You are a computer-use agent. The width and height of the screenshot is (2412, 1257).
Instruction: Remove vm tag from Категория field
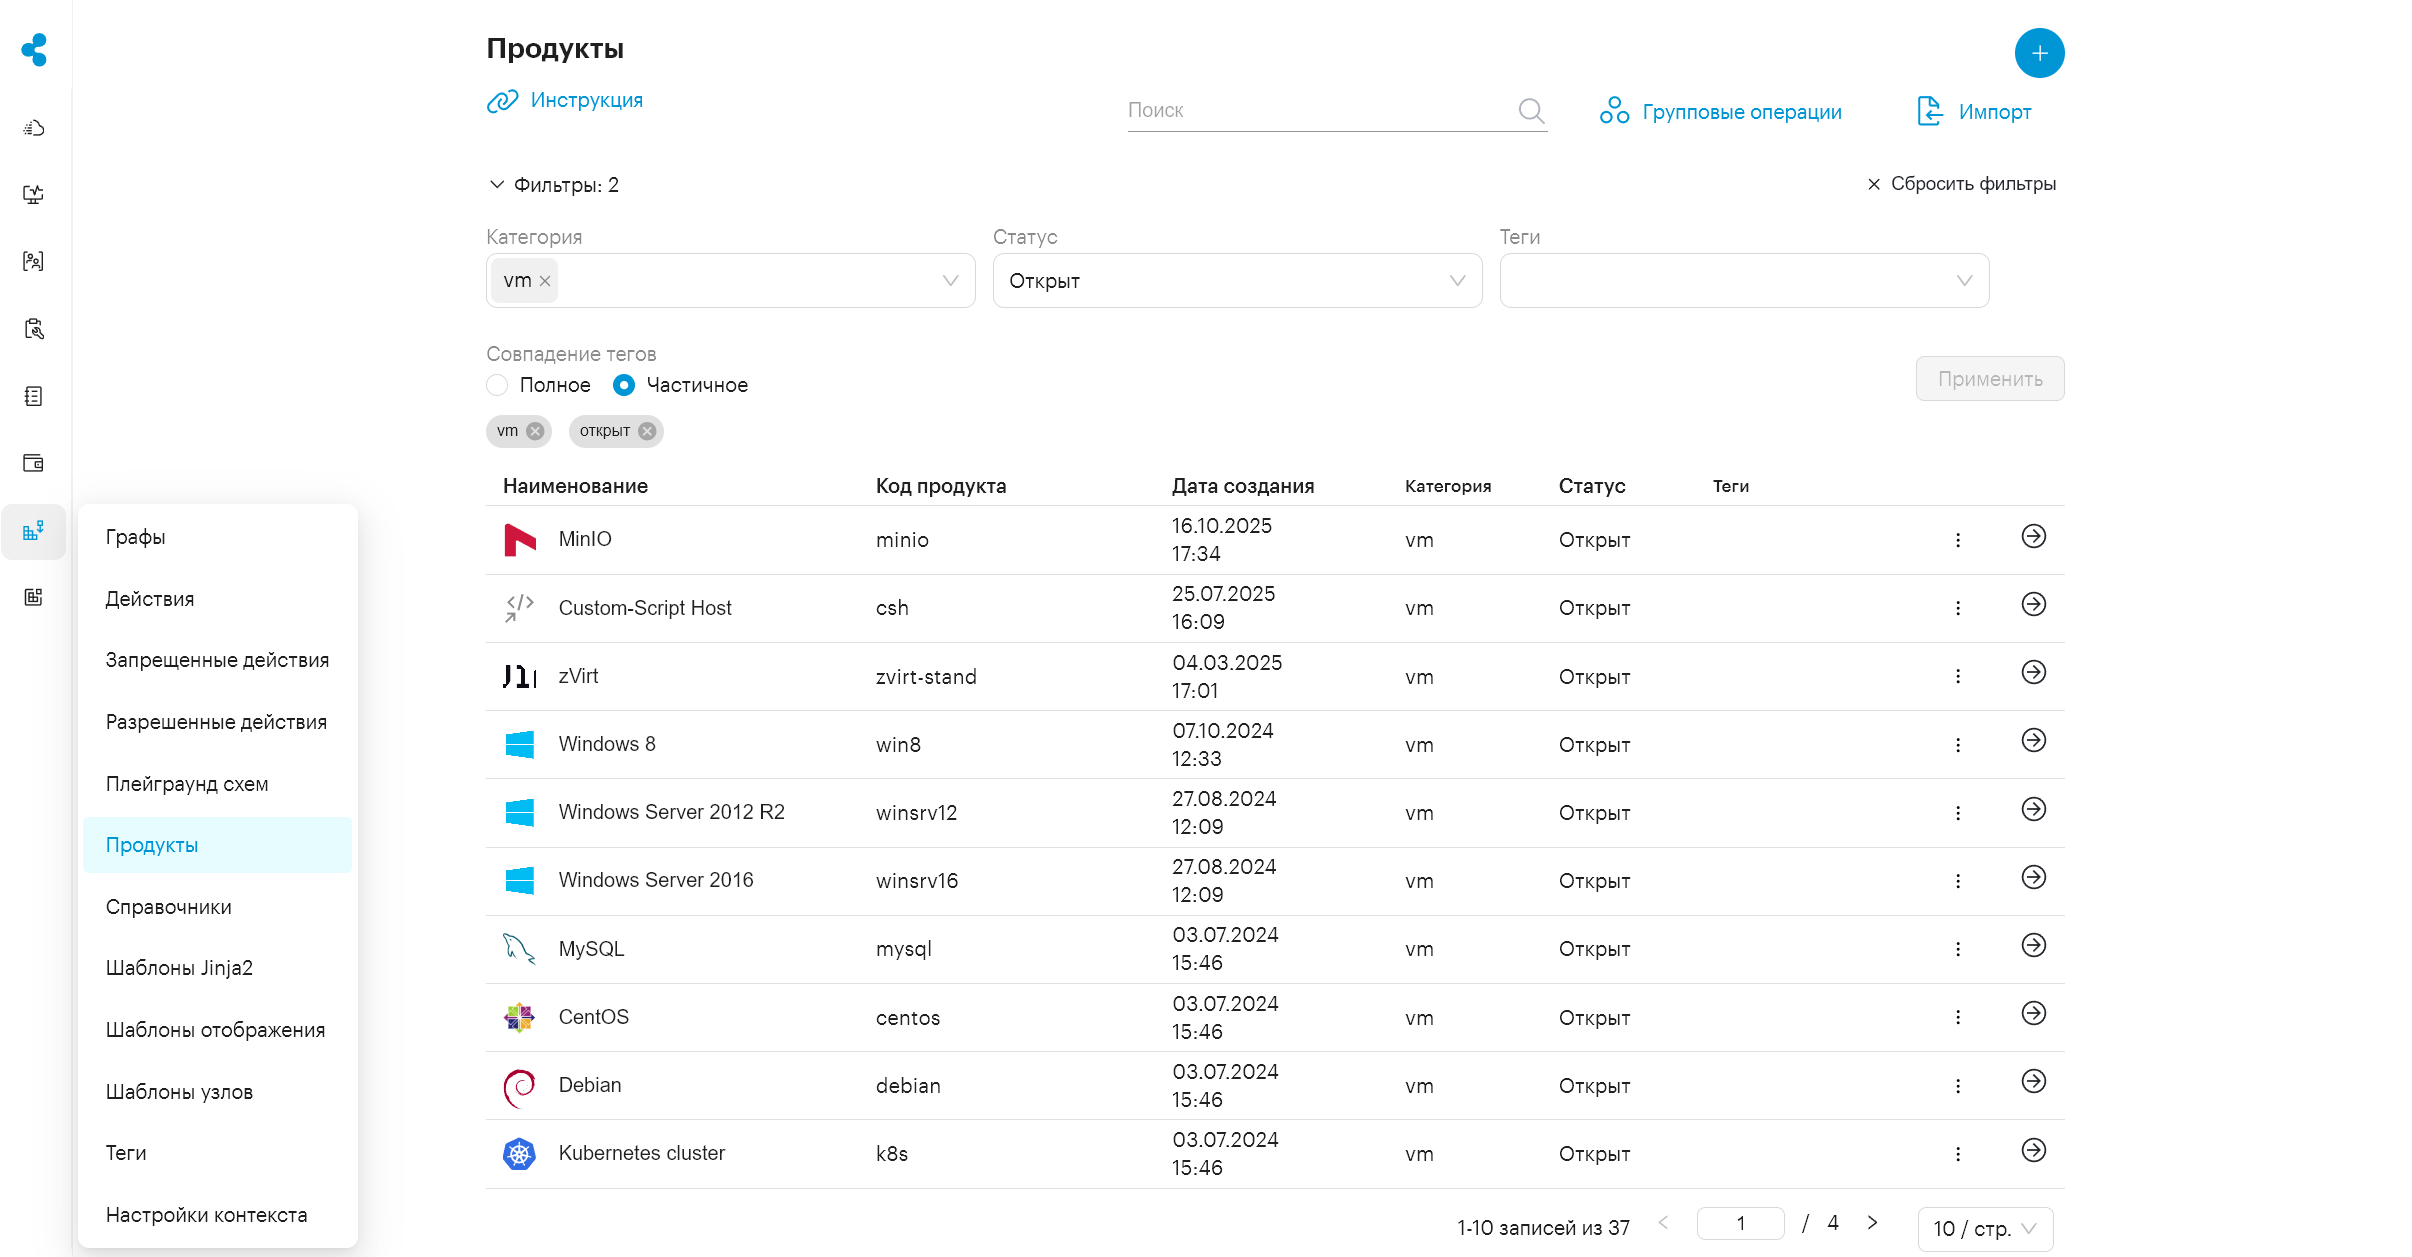pyautogui.click(x=545, y=281)
